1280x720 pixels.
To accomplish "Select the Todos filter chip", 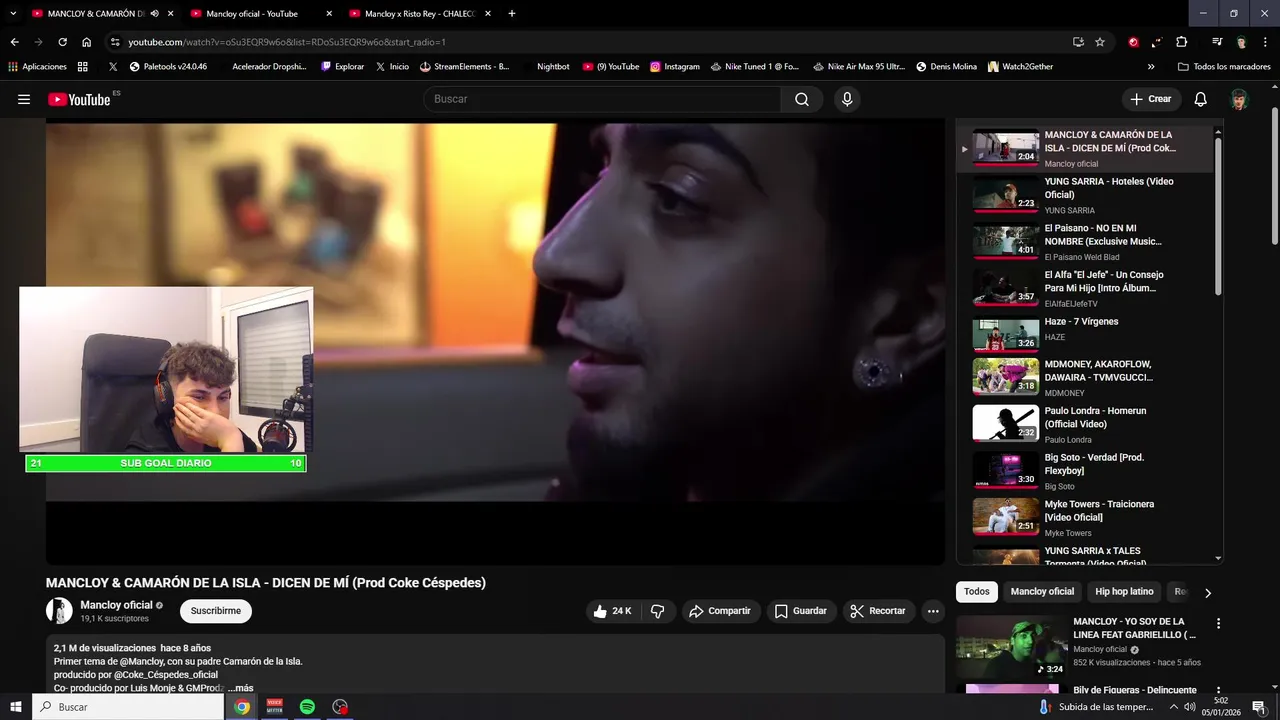I will pyautogui.click(x=977, y=591).
